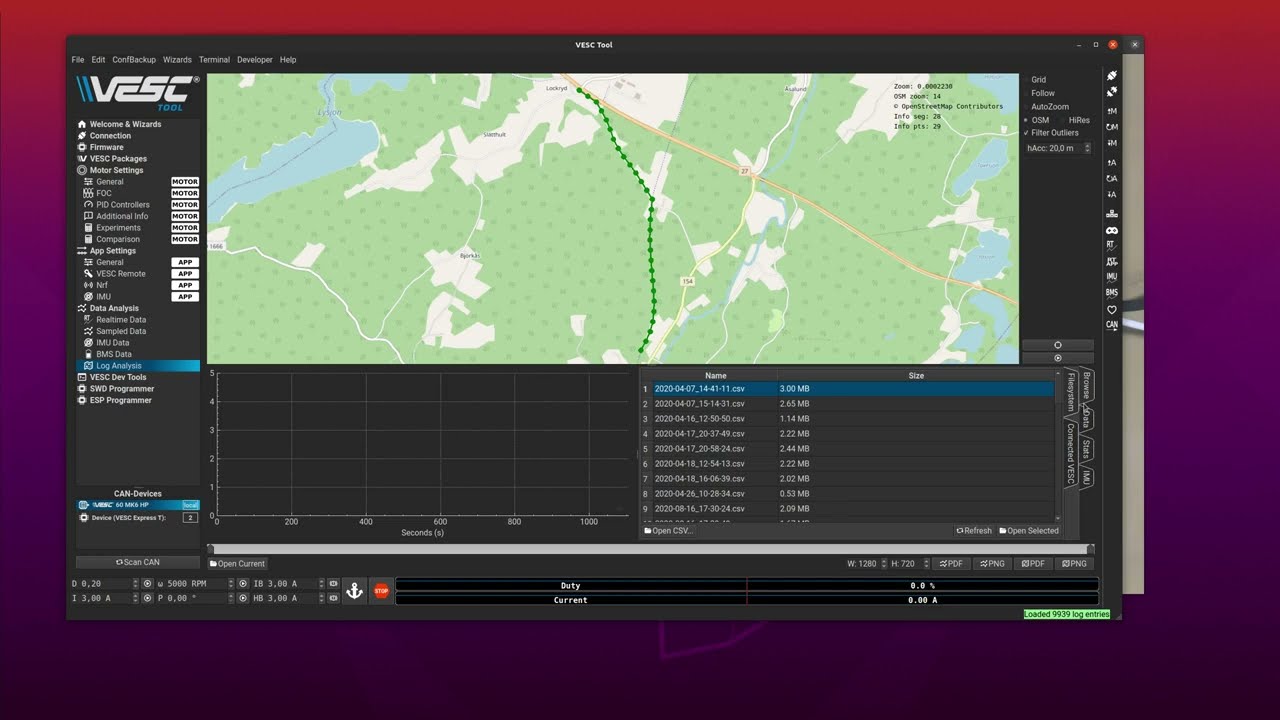Switch to the Stats side tab
The image size is (1280, 720).
[1087, 450]
